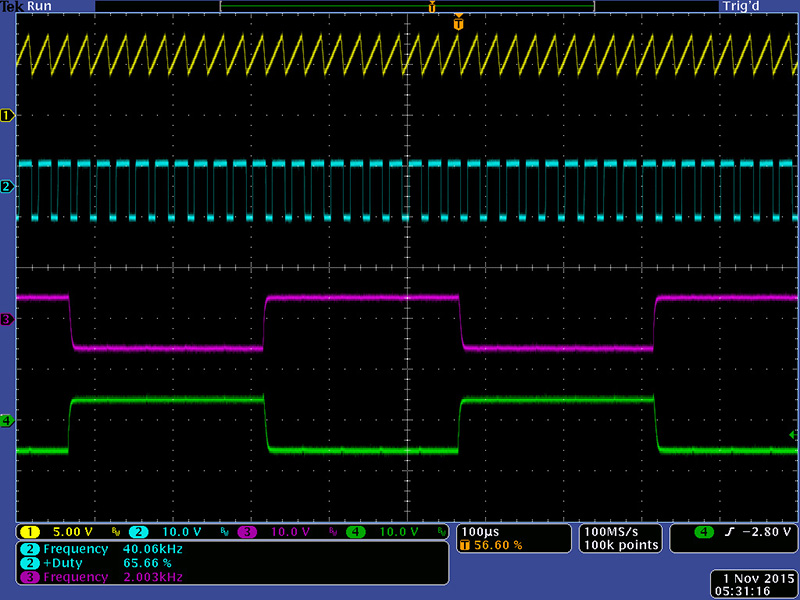Click the channel 1 ground marker
Image resolution: width=800 pixels, height=600 pixels.
(x=8, y=116)
